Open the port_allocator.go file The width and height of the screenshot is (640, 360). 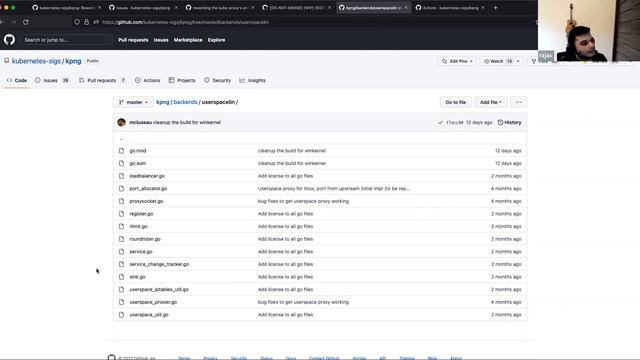pyautogui.click(x=148, y=189)
